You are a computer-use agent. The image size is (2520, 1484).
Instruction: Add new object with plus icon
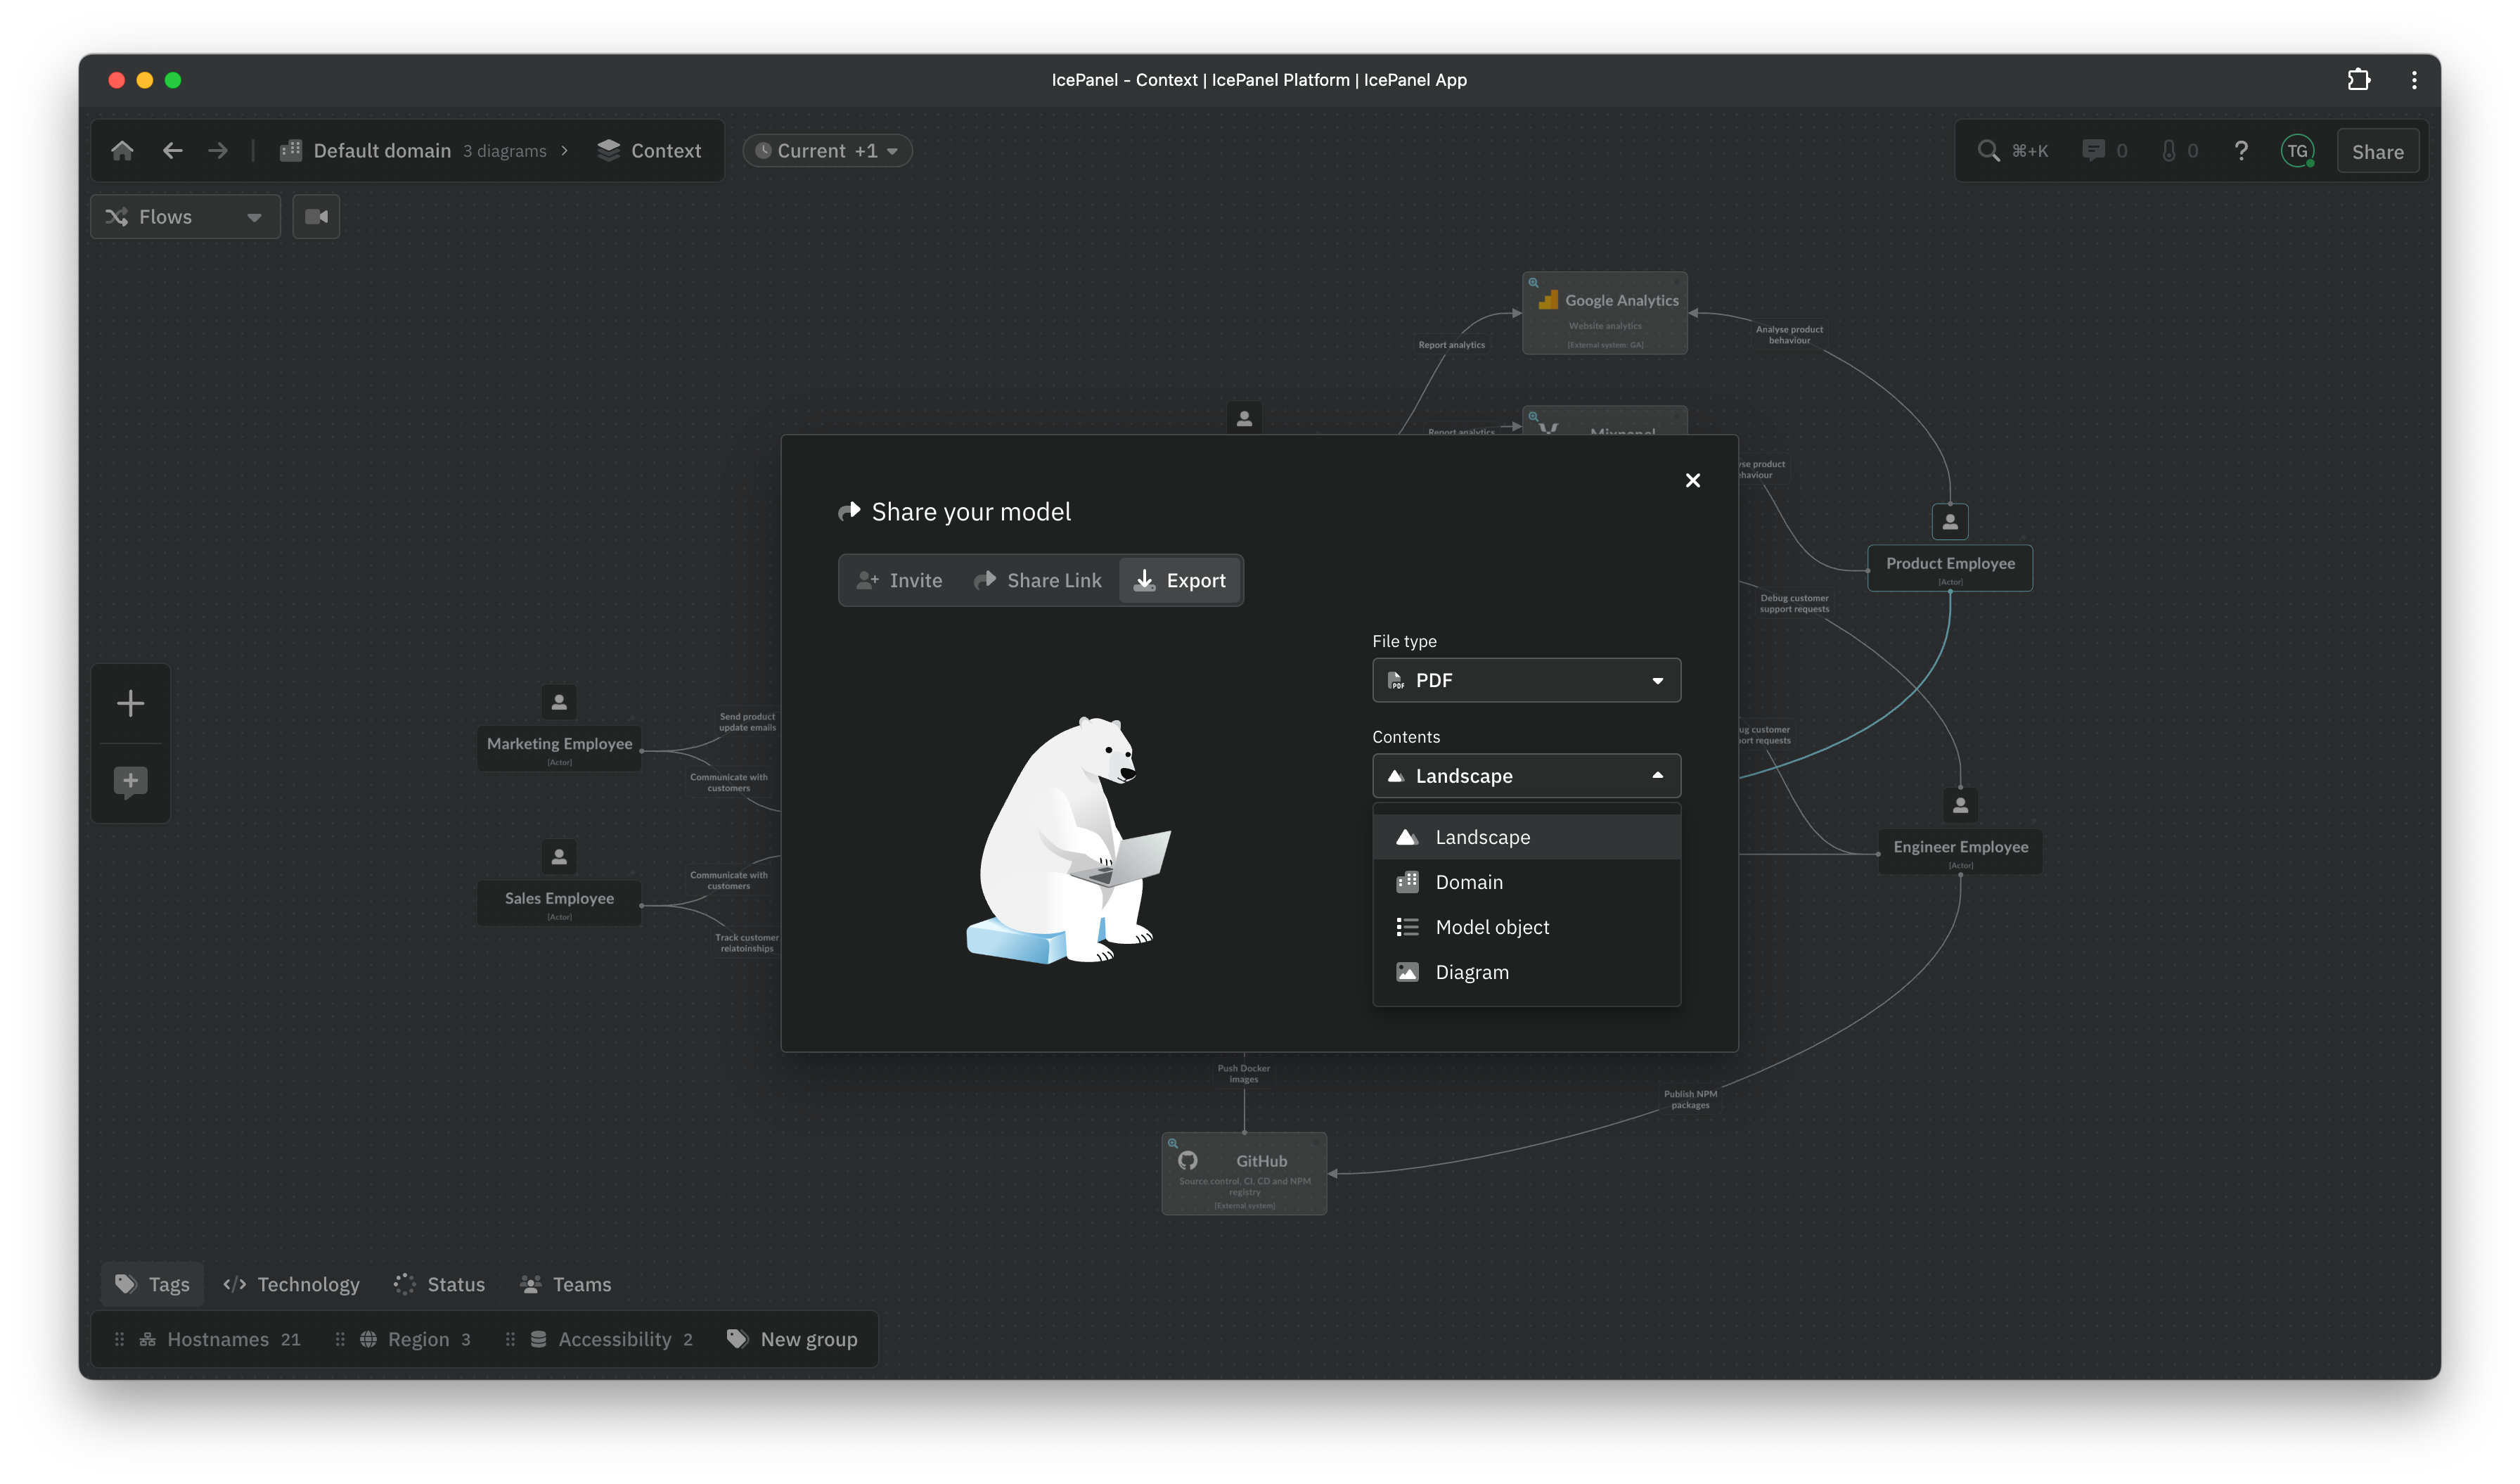pyautogui.click(x=130, y=703)
